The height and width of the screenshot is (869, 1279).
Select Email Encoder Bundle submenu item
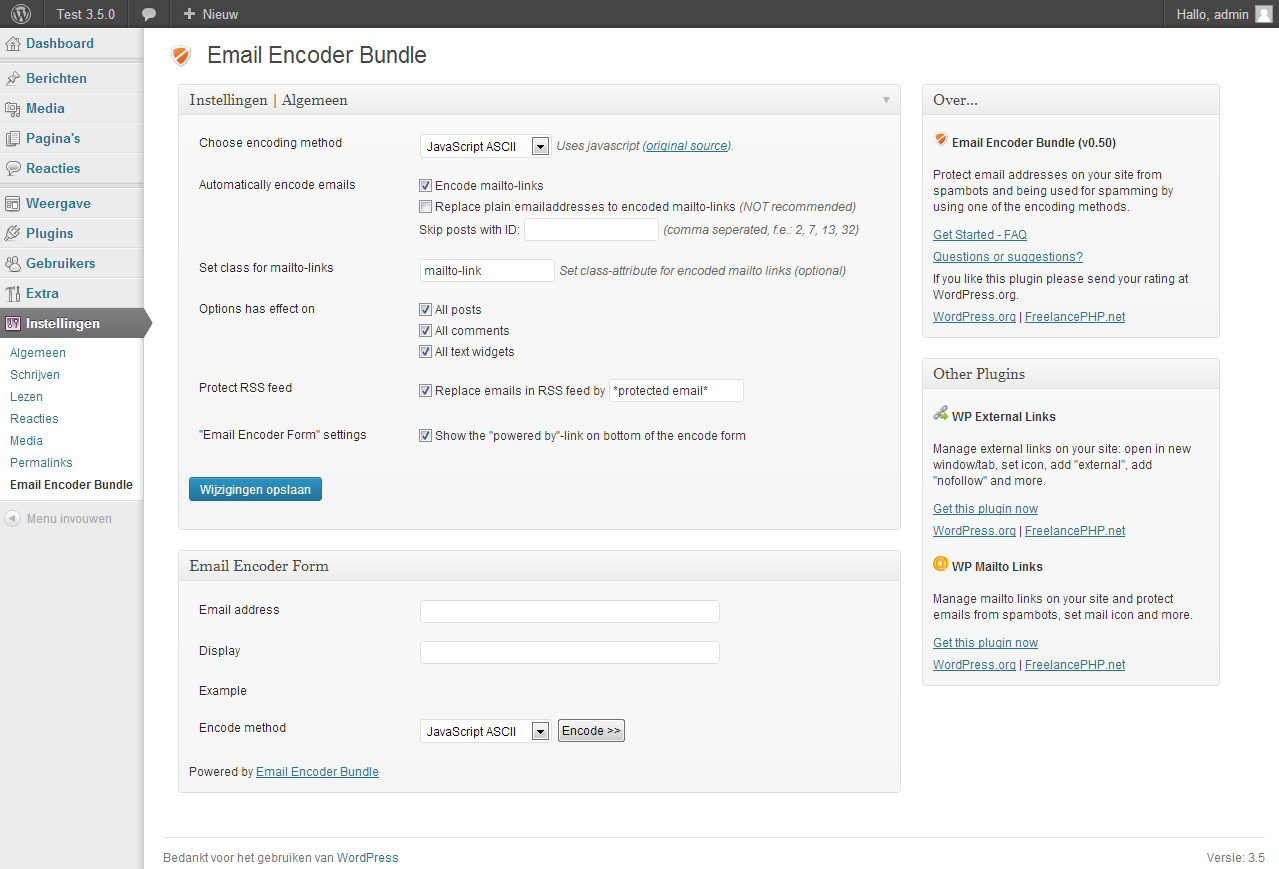pyautogui.click(x=71, y=485)
